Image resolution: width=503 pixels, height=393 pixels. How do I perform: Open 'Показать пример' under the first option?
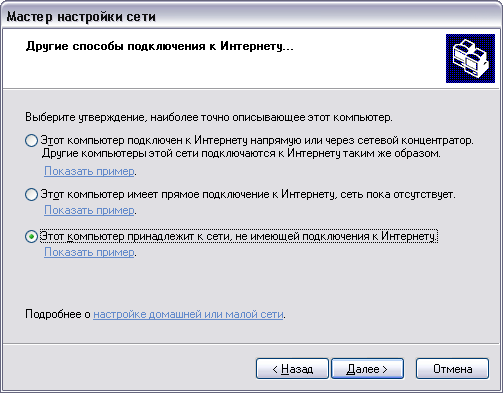(89, 171)
